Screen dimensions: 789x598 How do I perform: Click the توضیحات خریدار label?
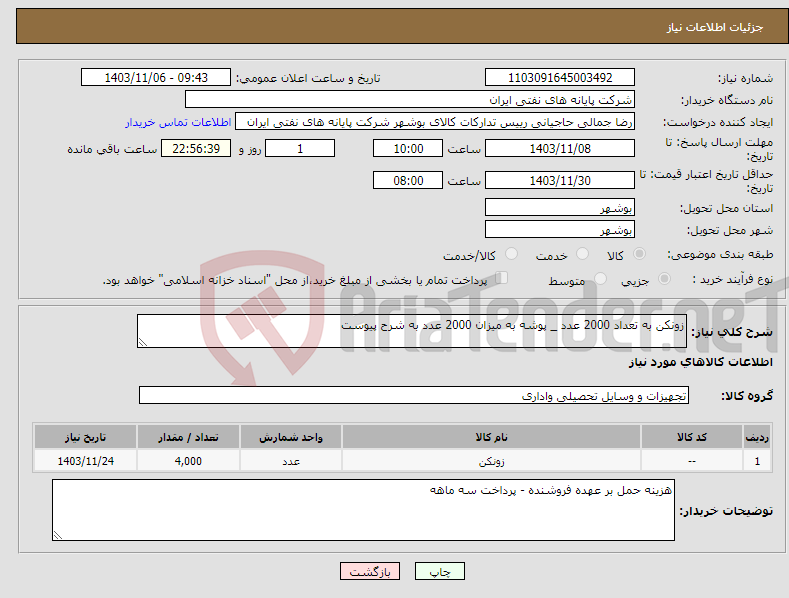point(726,511)
